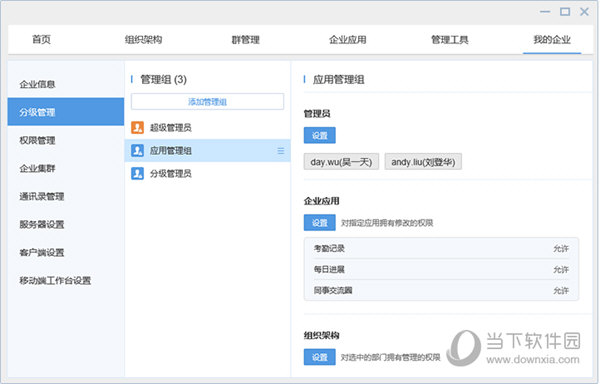
Task: Maximize the window
Action: pos(565,12)
